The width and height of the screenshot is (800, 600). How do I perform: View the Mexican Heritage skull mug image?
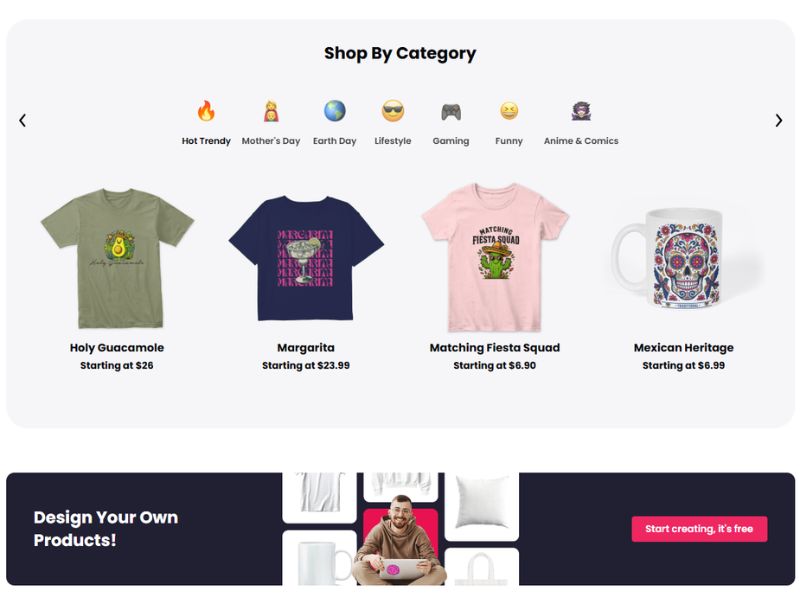[x=684, y=258]
